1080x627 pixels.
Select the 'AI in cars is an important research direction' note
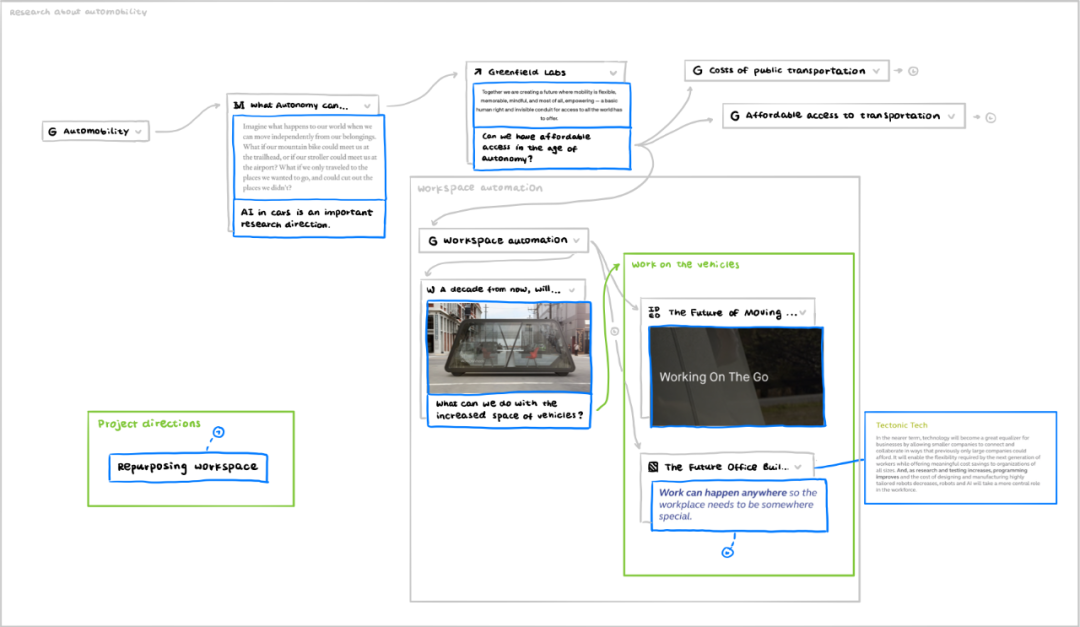point(309,218)
